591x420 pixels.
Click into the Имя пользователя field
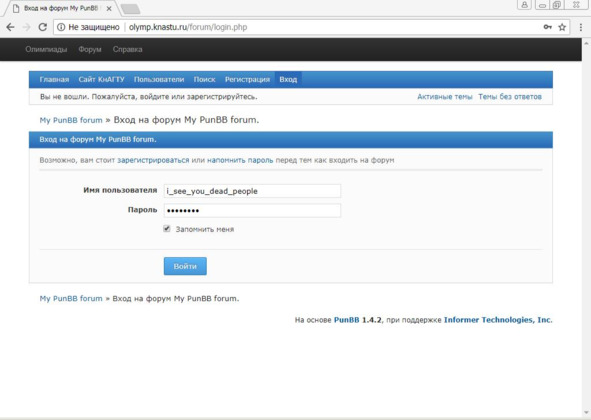coord(252,191)
